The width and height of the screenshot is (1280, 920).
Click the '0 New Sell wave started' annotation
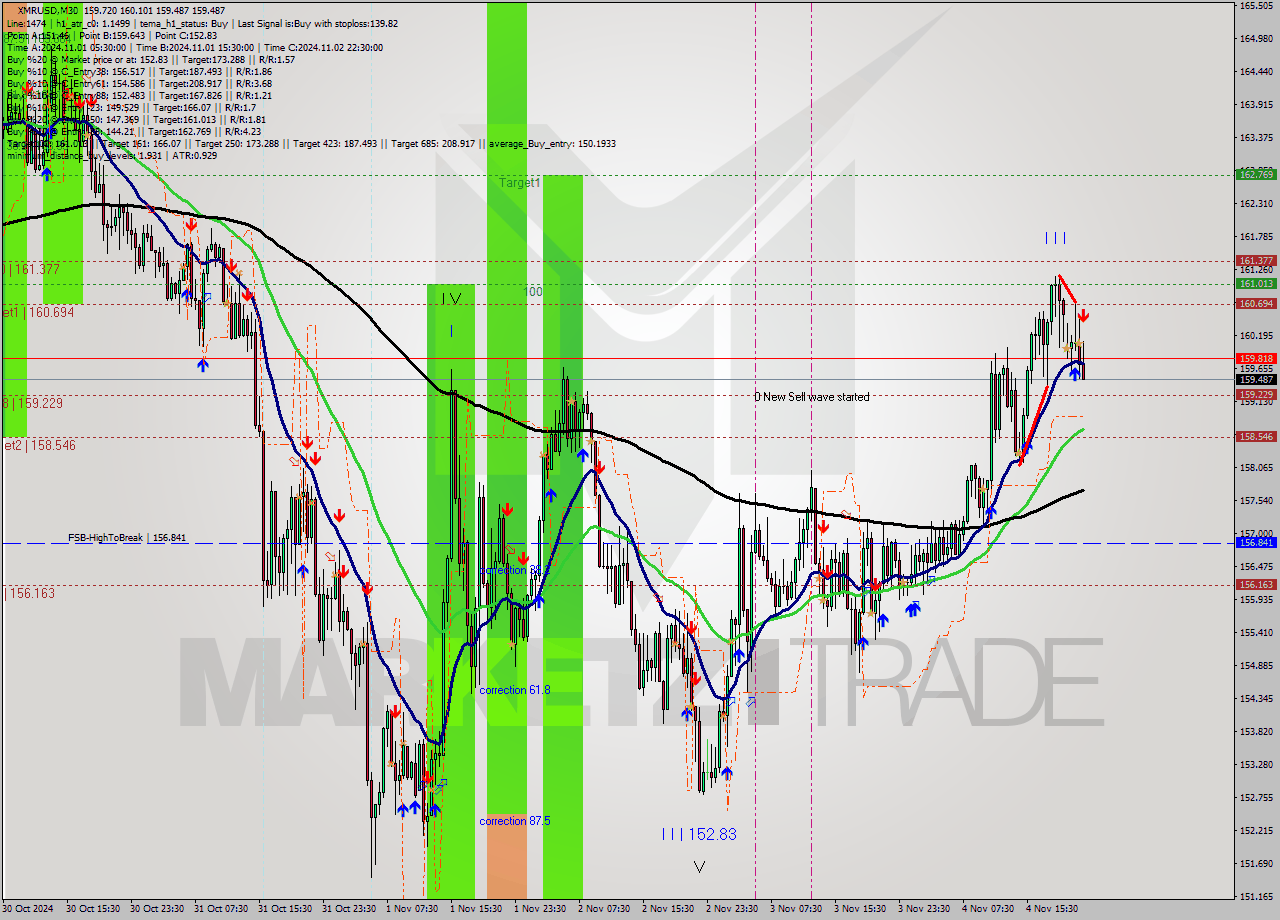click(812, 397)
